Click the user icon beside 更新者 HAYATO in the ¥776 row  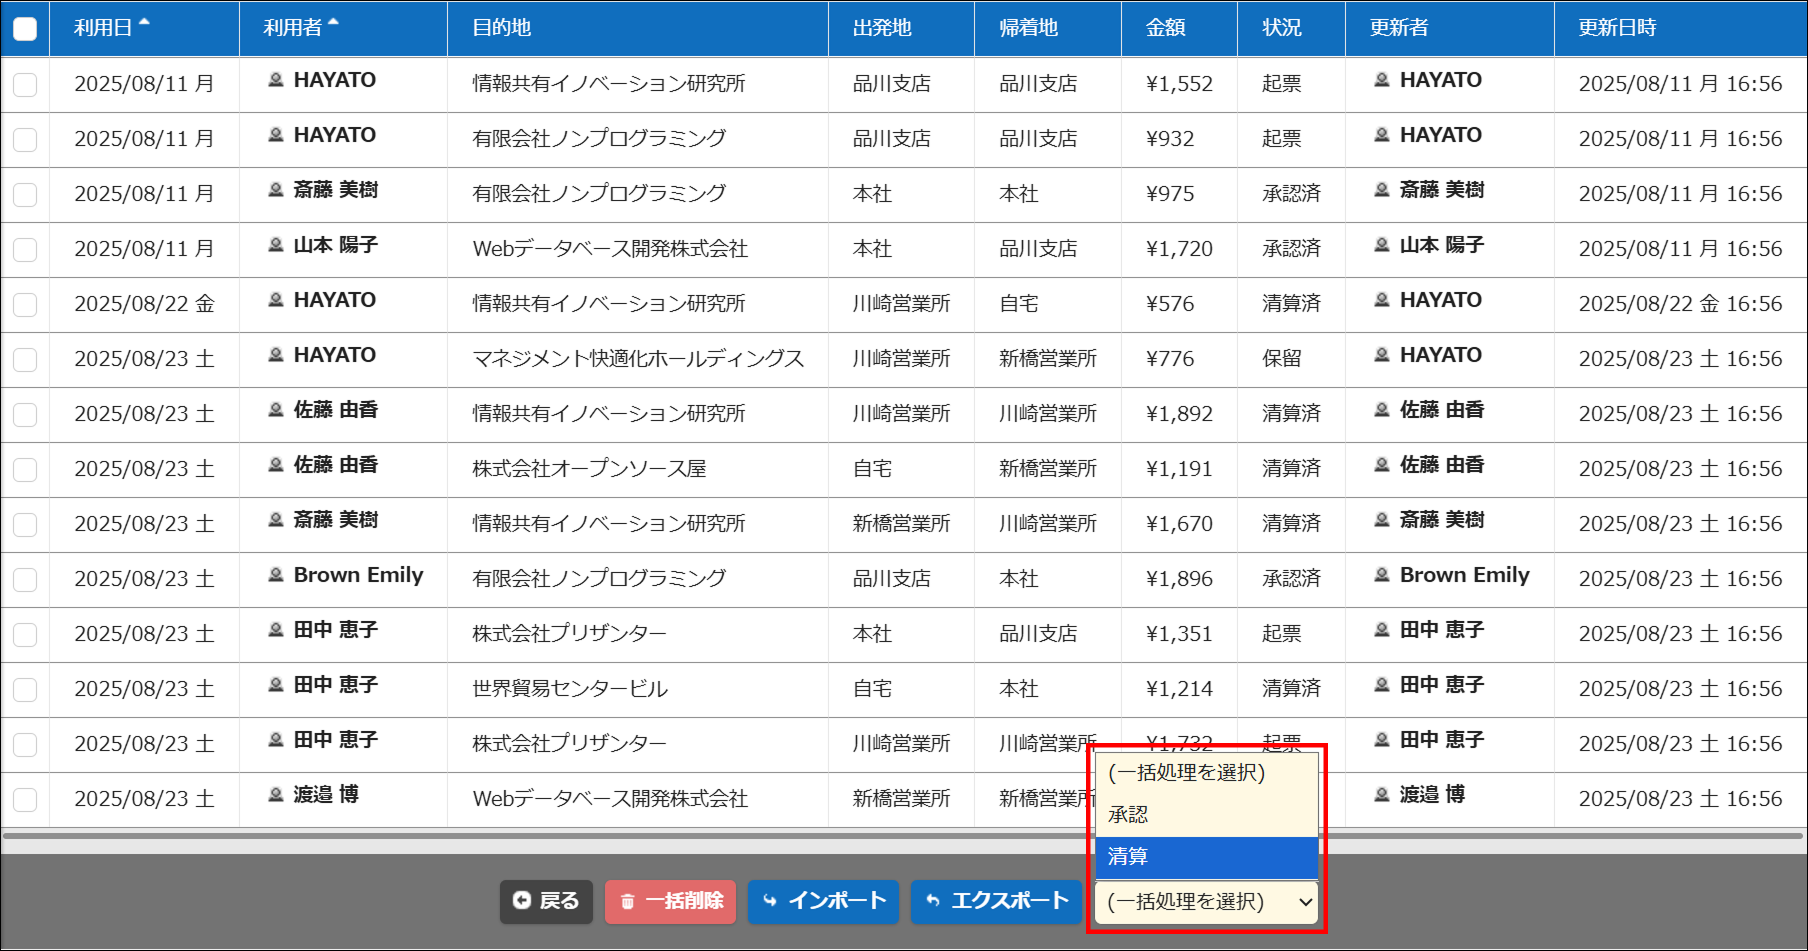1382,355
